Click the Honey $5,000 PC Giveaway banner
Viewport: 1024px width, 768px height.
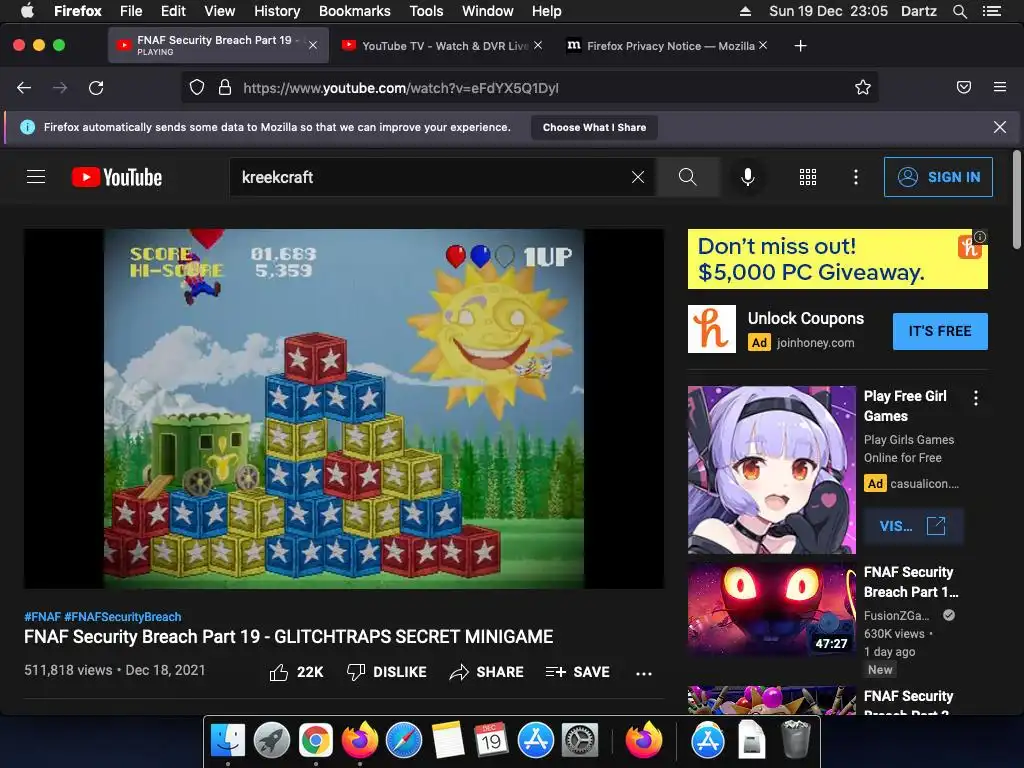point(837,259)
